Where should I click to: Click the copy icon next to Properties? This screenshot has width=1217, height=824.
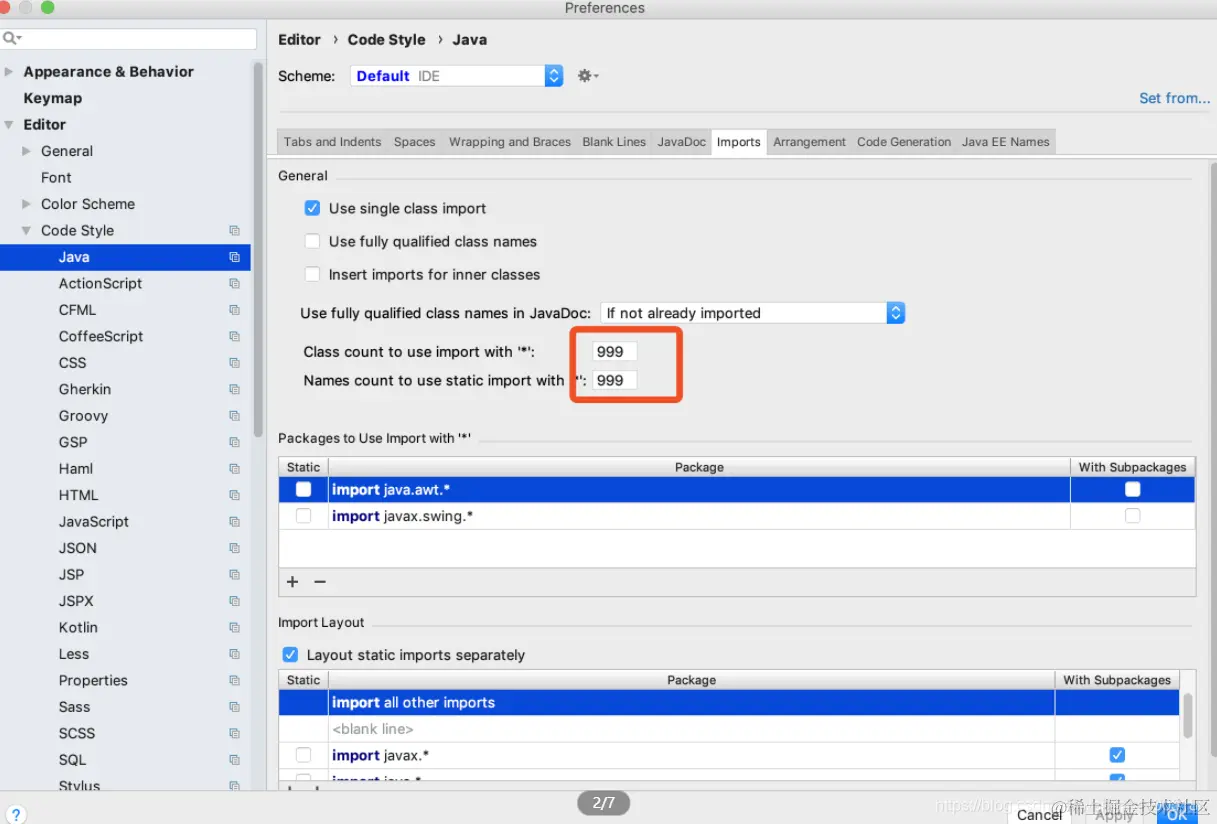(234, 681)
